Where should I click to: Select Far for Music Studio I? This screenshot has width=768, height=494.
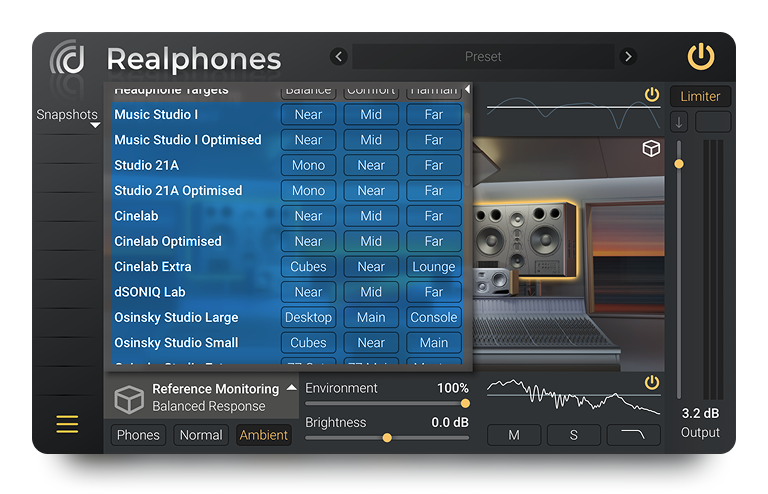433,115
